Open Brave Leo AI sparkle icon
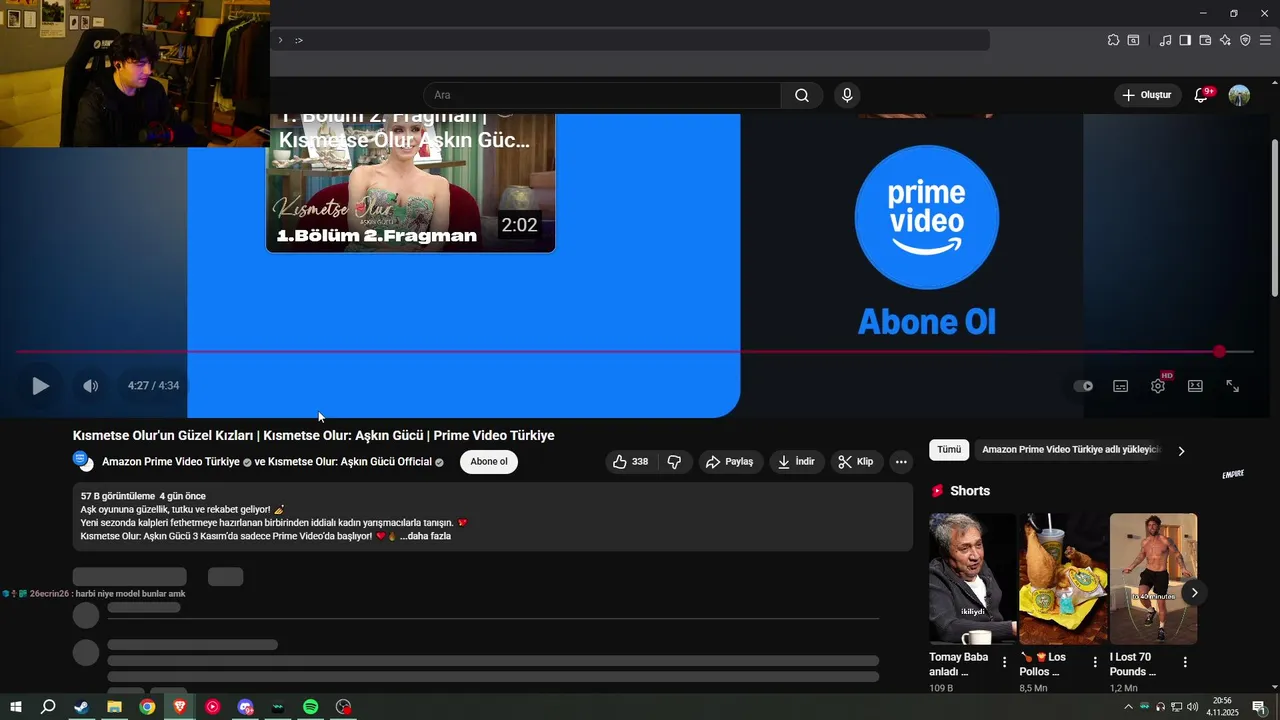 click(x=1225, y=40)
